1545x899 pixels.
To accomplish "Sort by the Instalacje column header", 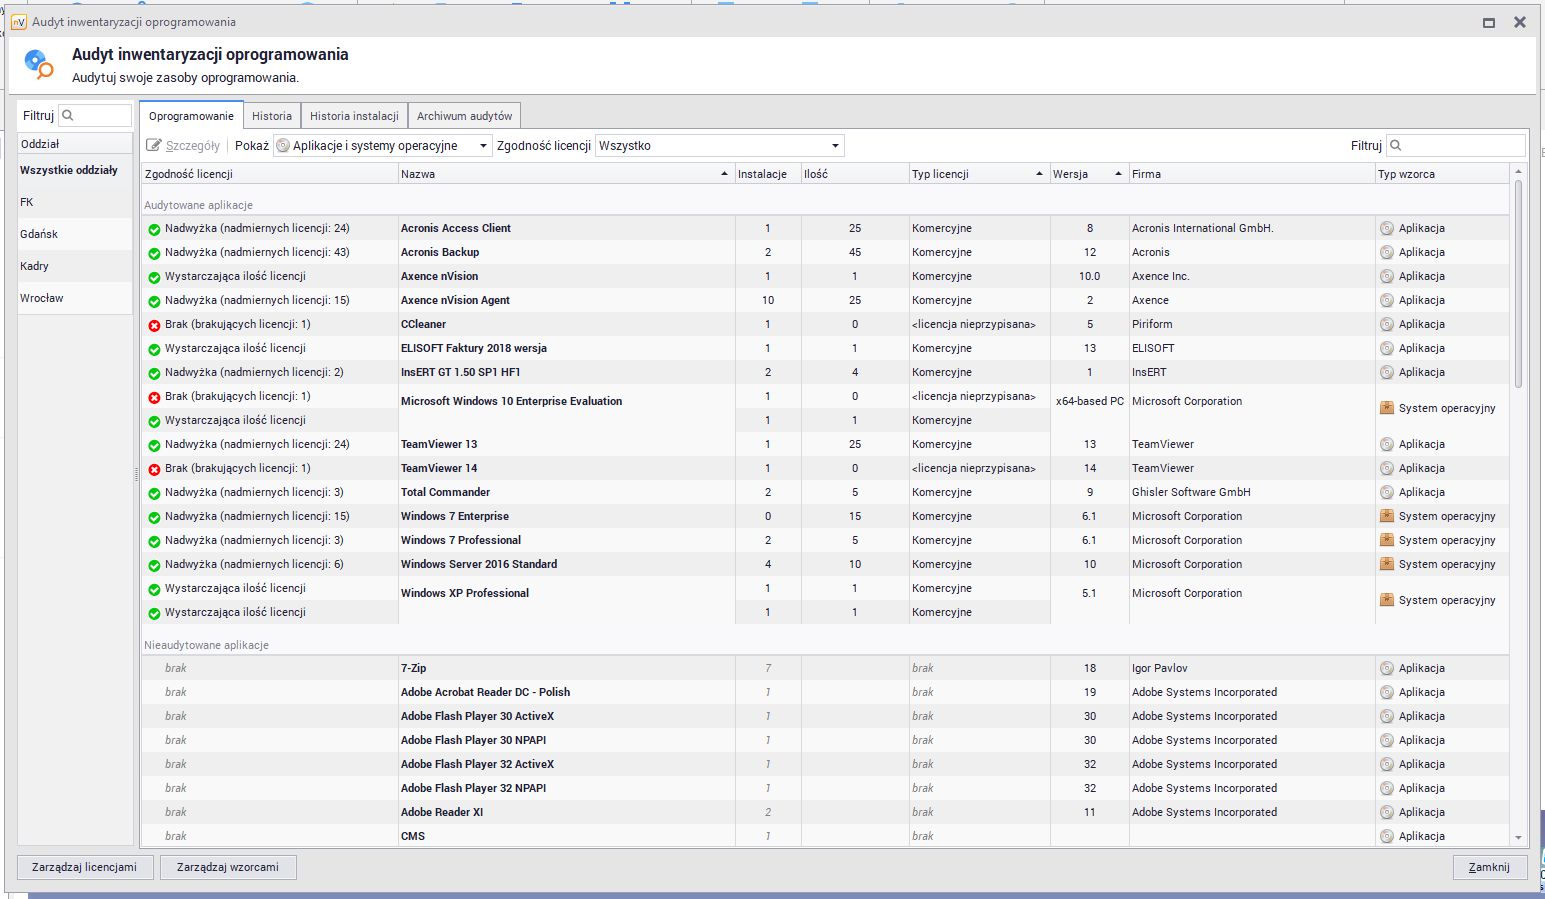I will (767, 174).
